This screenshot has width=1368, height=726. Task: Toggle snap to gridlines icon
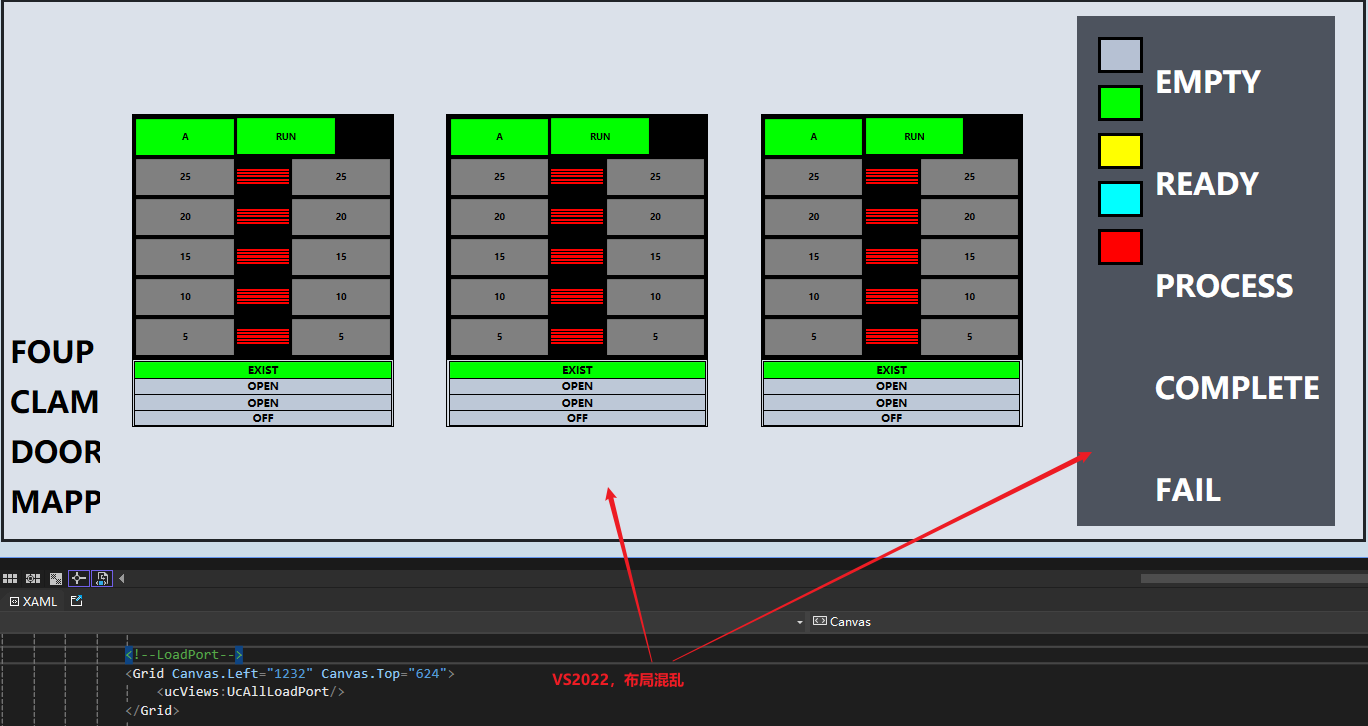33,578
